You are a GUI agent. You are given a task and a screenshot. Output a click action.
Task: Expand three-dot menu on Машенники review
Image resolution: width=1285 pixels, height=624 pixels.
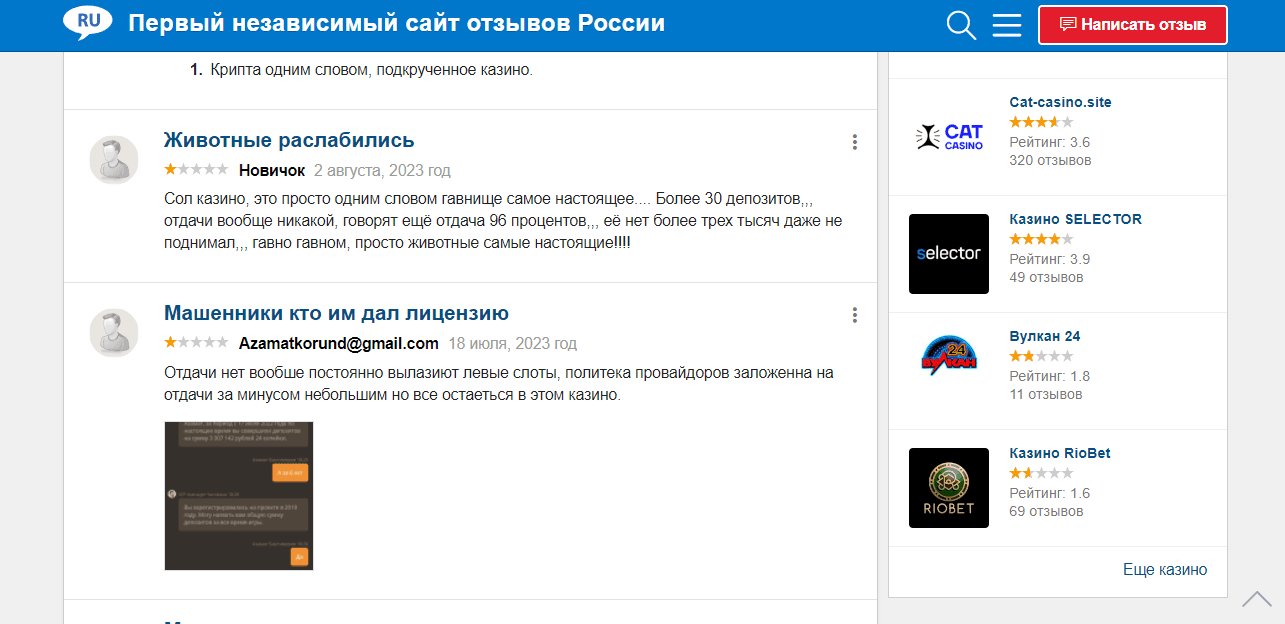(x=854, y=315)
